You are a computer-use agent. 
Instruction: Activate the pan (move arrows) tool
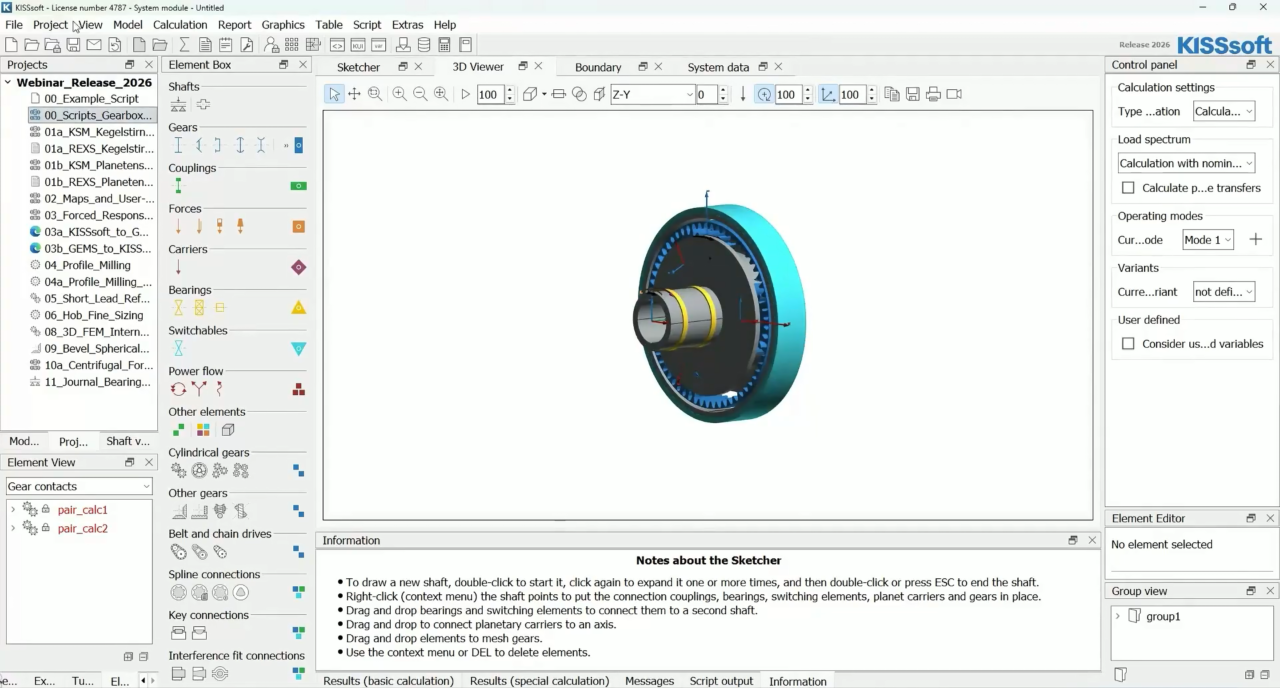point(354,94)
